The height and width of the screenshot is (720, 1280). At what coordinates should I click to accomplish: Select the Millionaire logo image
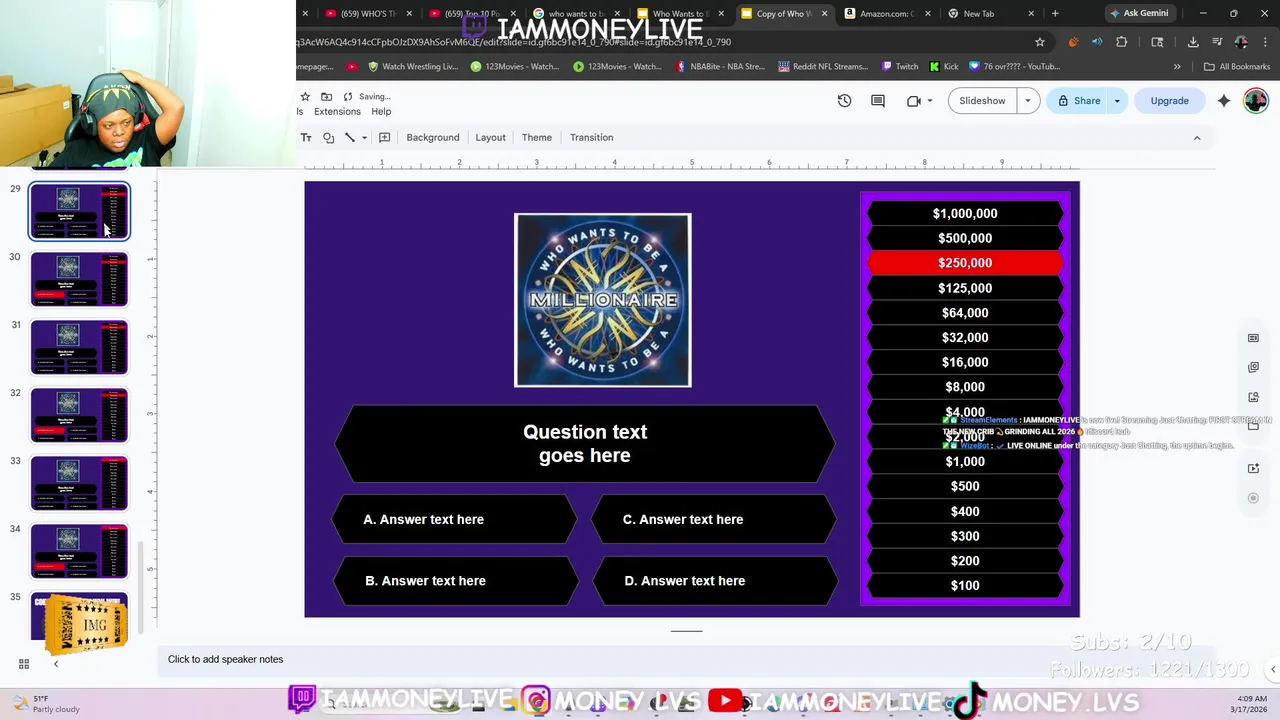coord(603,300)
